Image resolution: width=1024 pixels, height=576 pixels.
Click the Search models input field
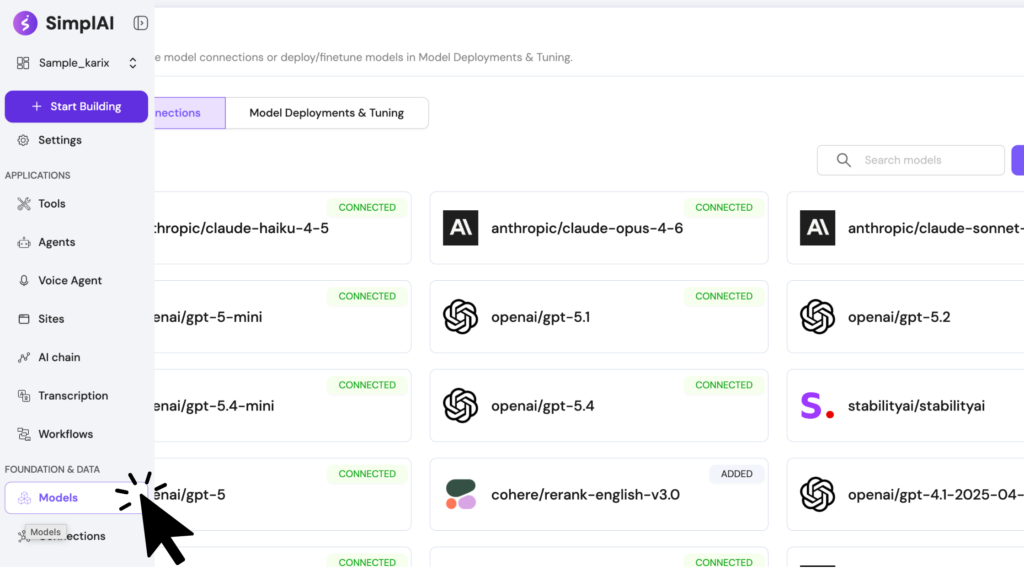pos(910,160)
